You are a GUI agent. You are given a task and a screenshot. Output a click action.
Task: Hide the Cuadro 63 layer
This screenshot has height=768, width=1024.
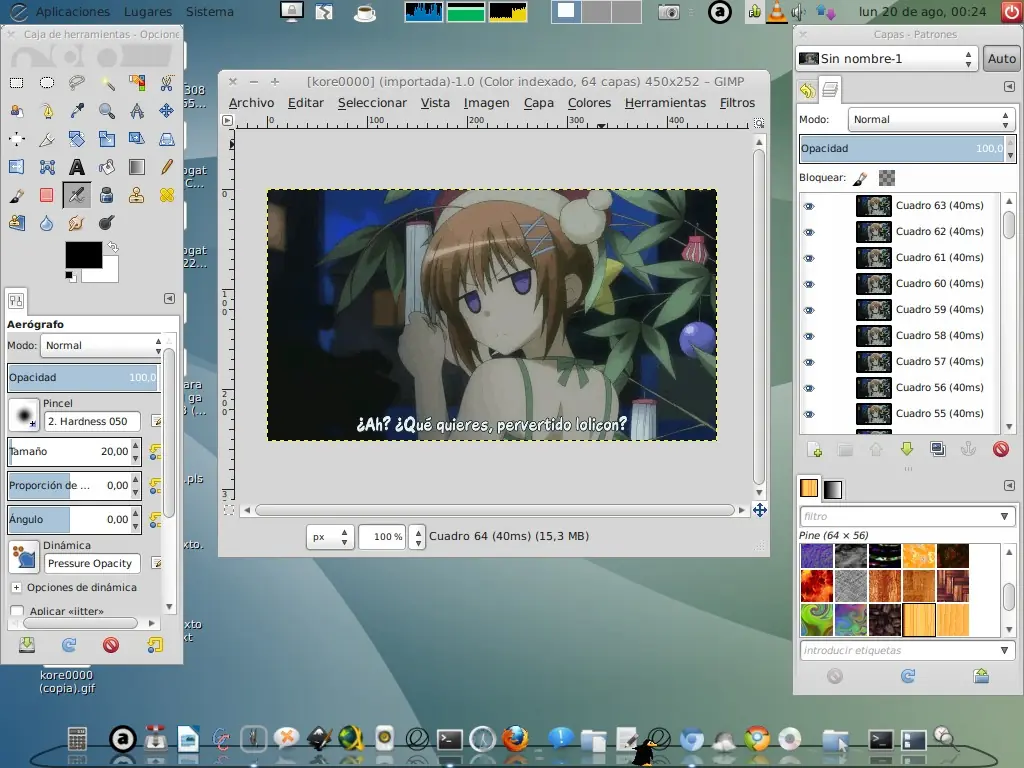(809, 206)
